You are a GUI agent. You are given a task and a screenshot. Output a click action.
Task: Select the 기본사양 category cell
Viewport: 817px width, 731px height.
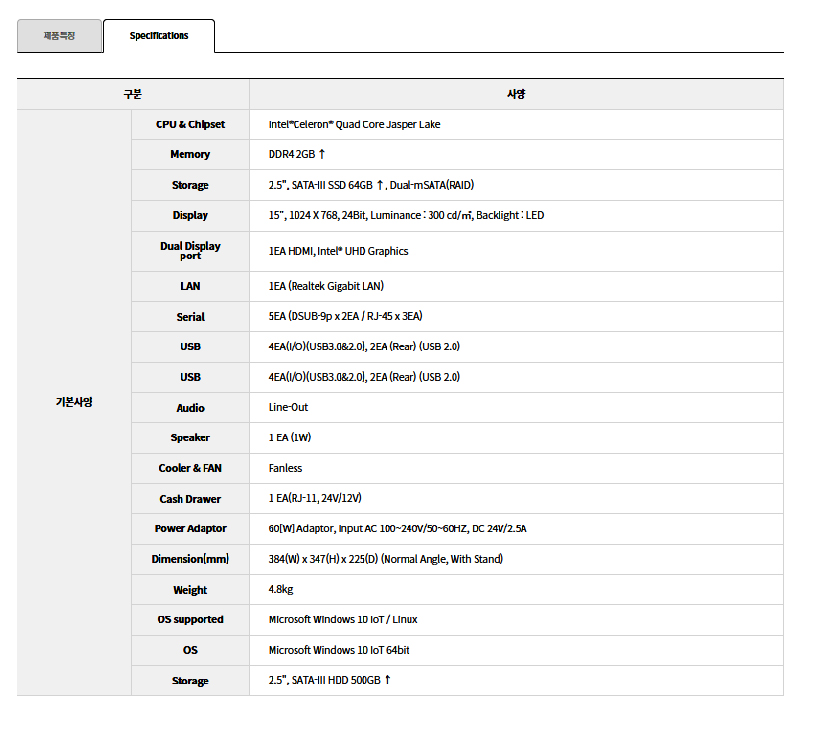coord(74,402)
